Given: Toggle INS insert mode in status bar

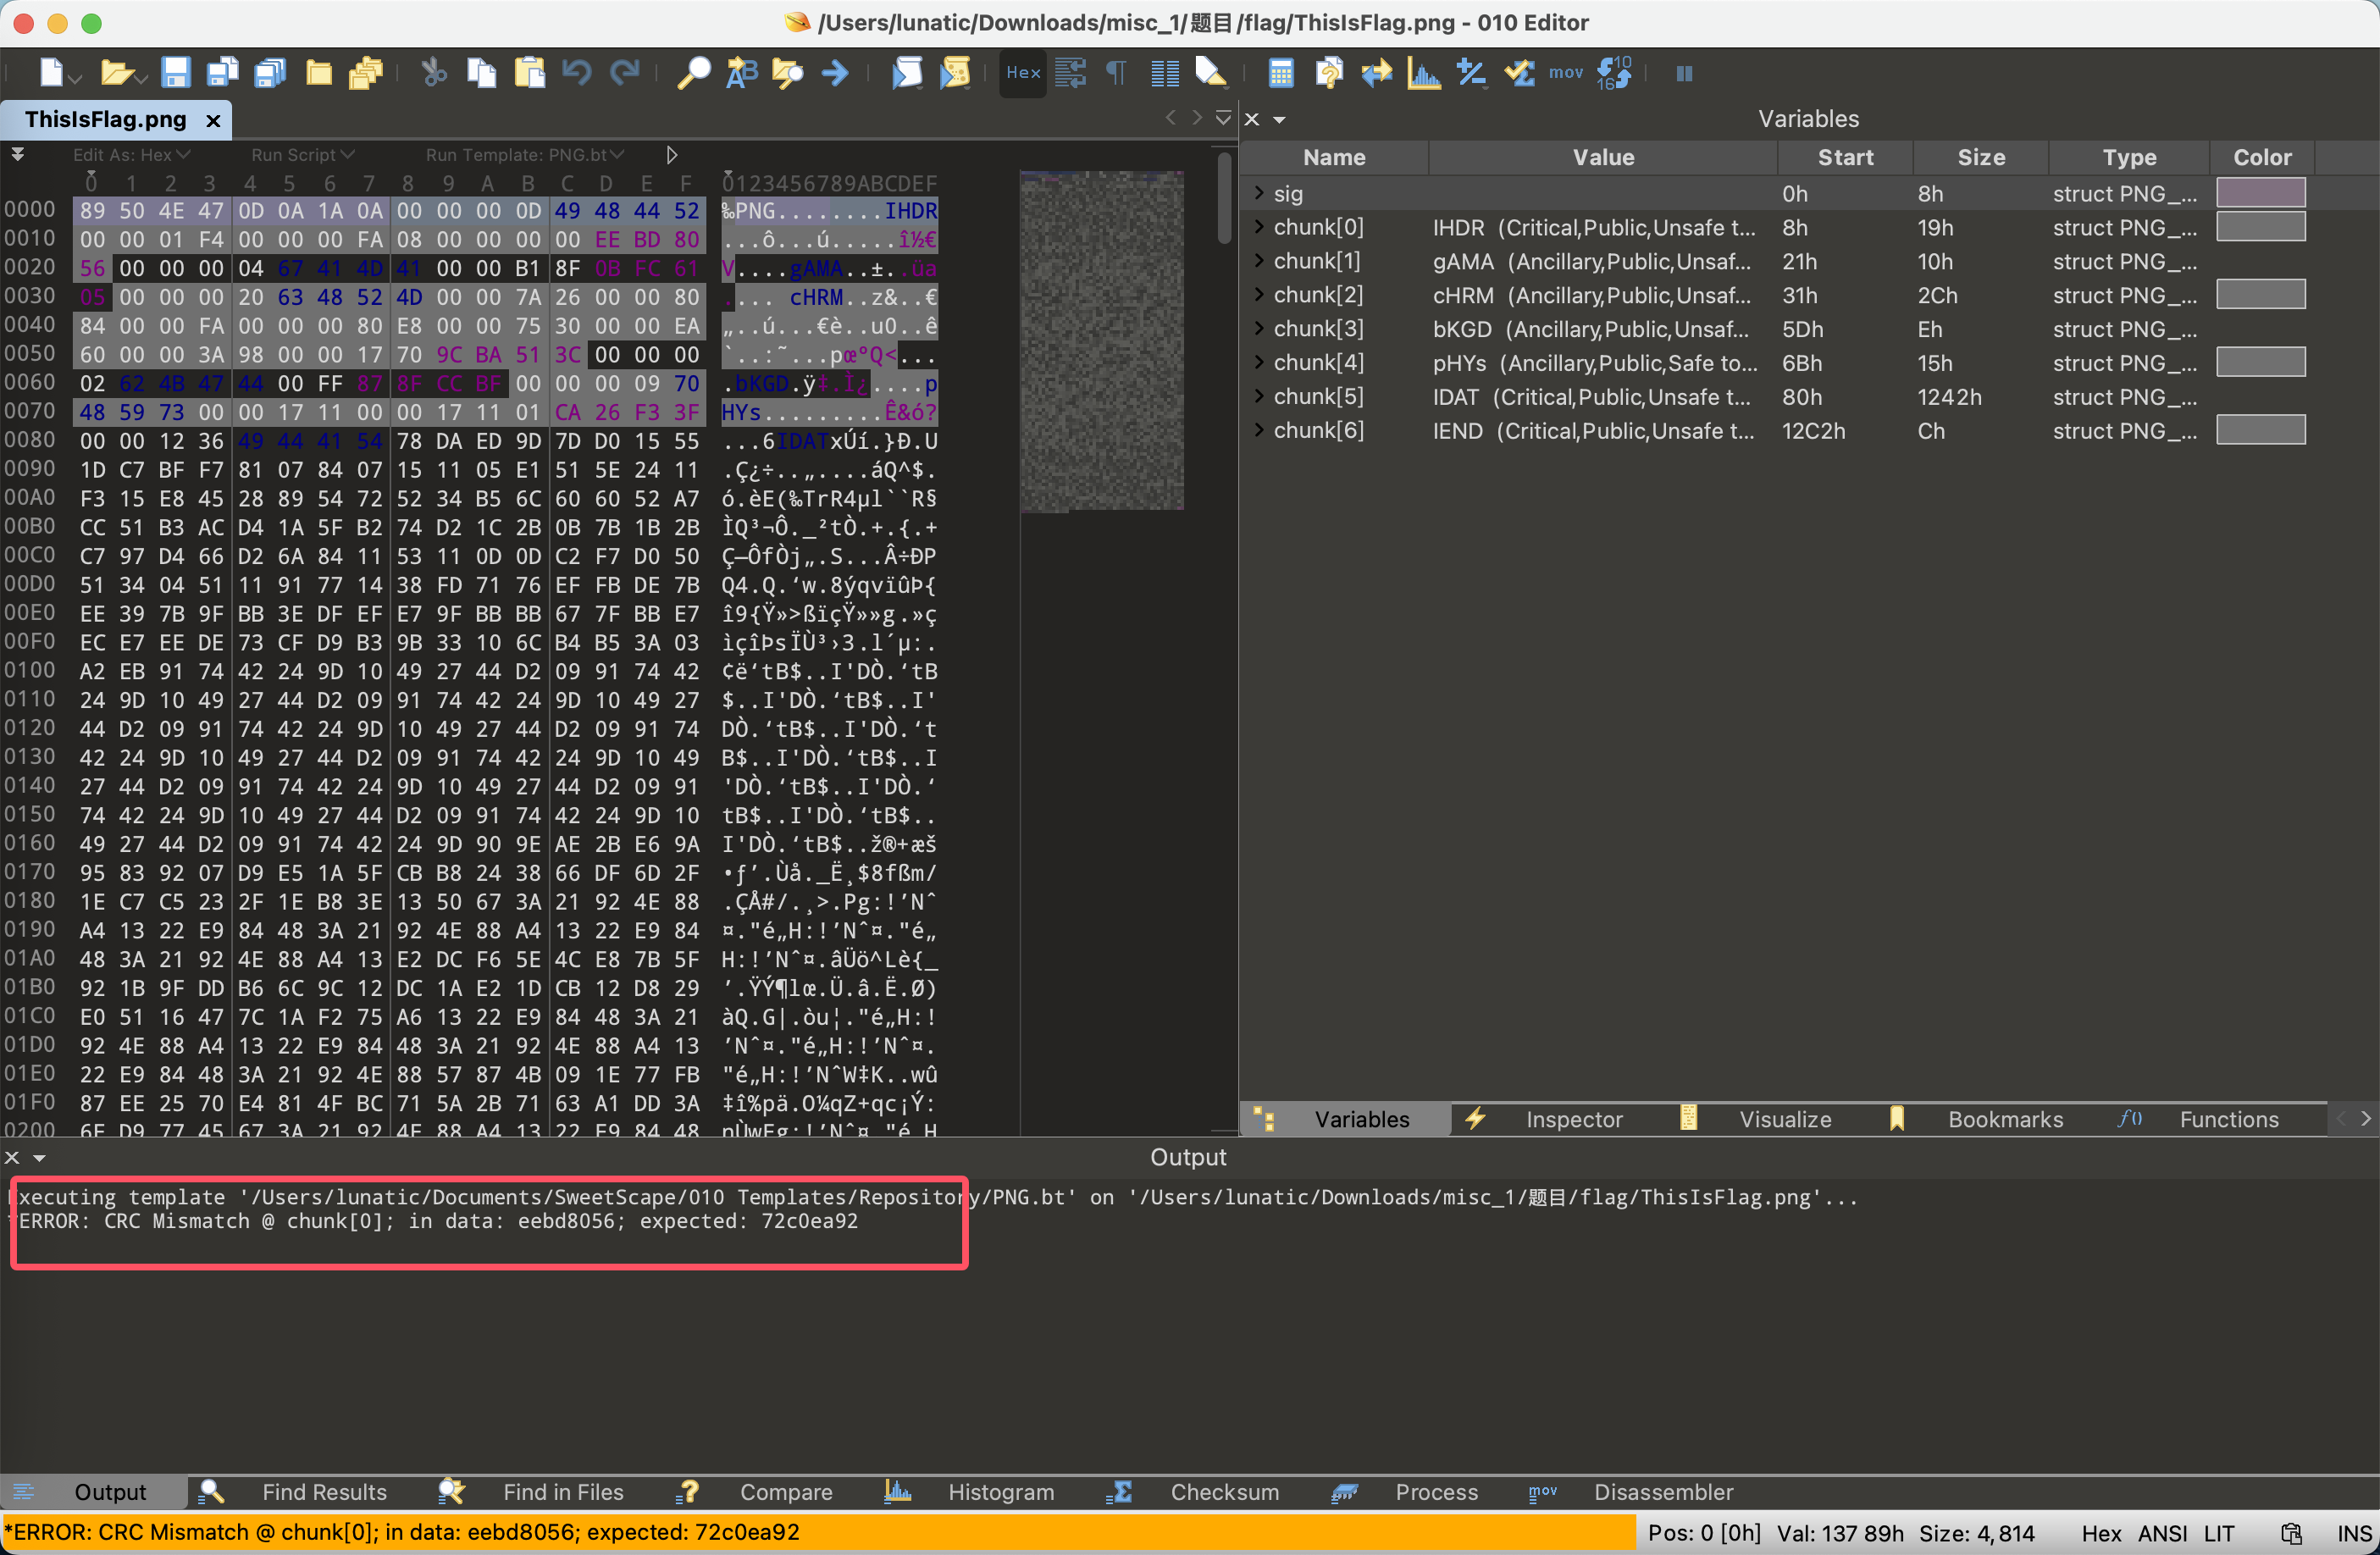Looking at the screenshot, I should pyautogui.click(x=2353, y=1533).
